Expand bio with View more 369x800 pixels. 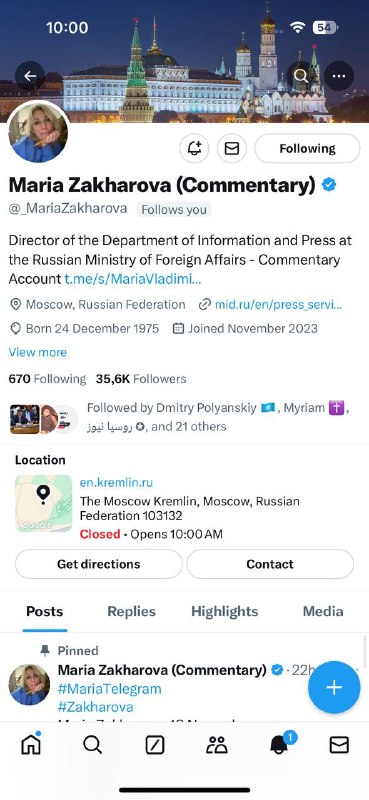[x=38, y=353]
